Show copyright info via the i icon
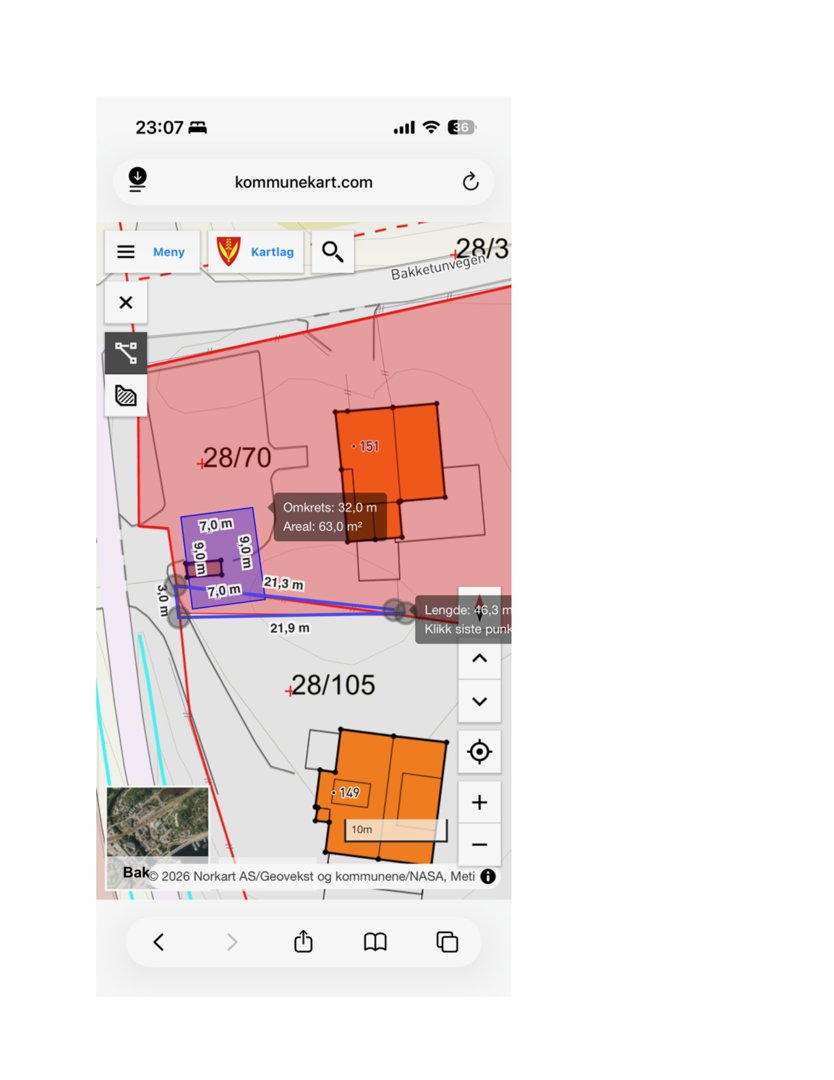Screen dimensions: 834x1080 [x=488, y=877]
